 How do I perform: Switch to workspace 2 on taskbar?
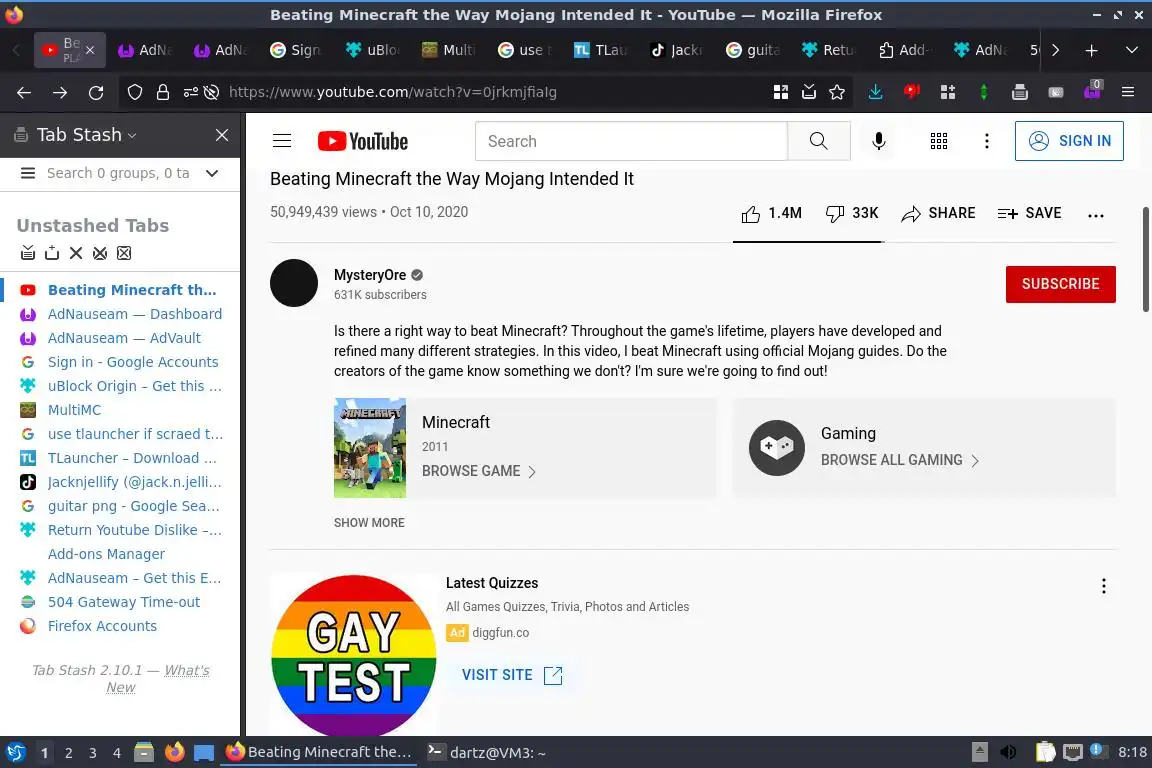[x=68, y=753]
